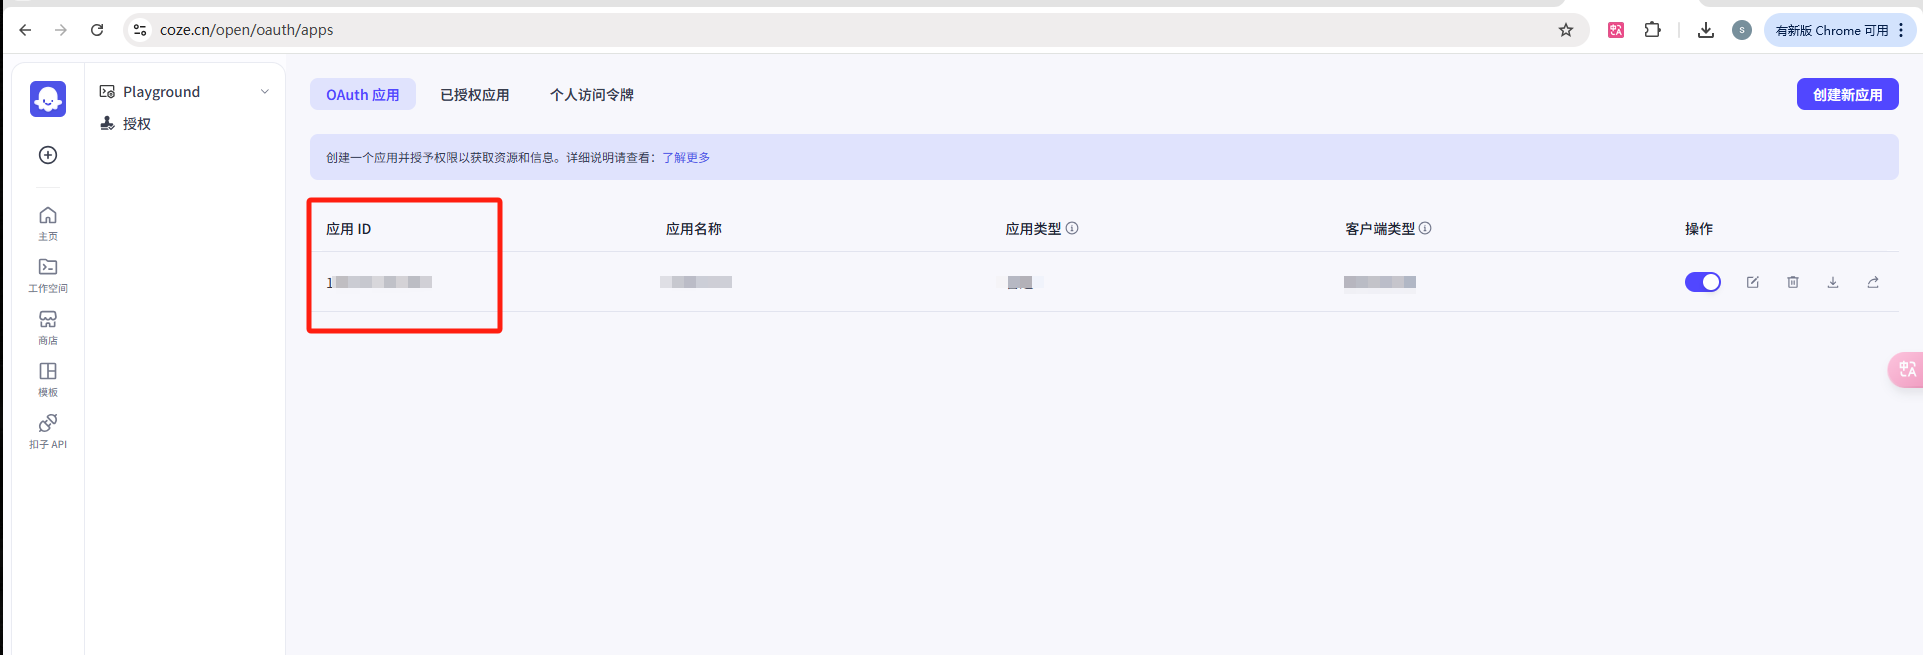
Task: Click the edit icon in the app row
Action: pyautogui.click(x=1753, y=282)
